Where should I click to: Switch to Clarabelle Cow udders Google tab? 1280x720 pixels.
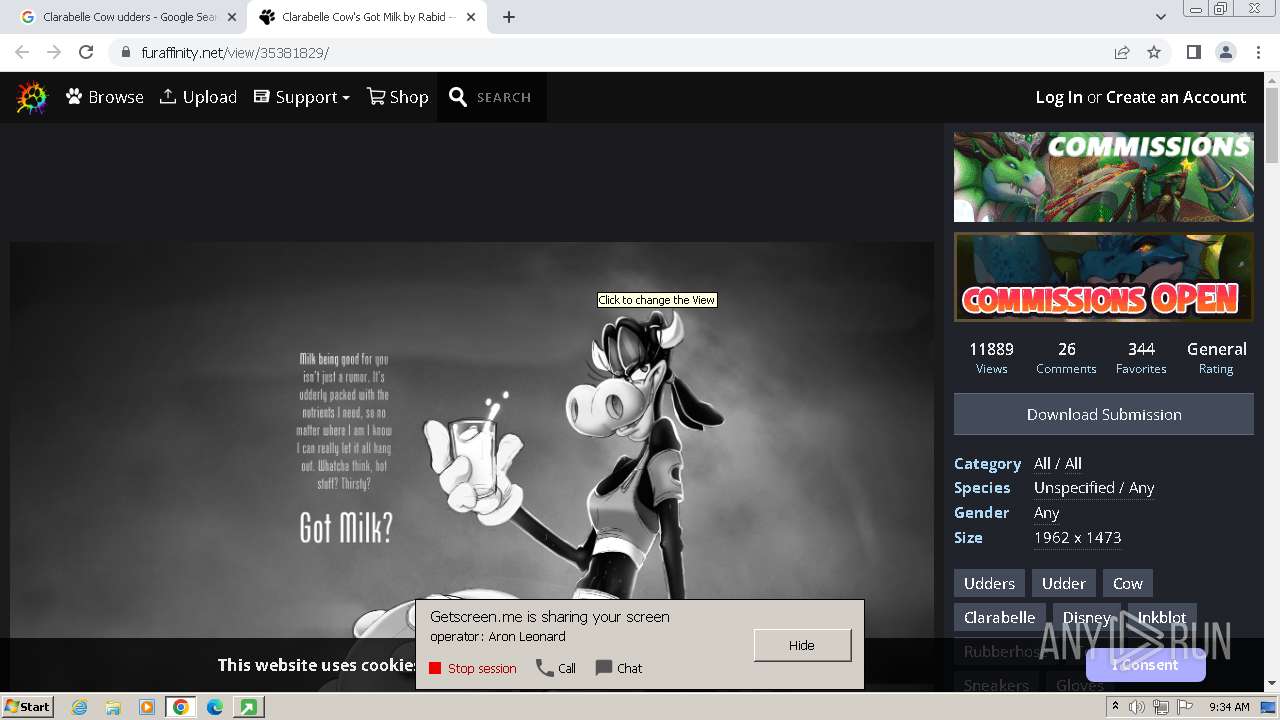pyautogui.click(x=128, y=17)
